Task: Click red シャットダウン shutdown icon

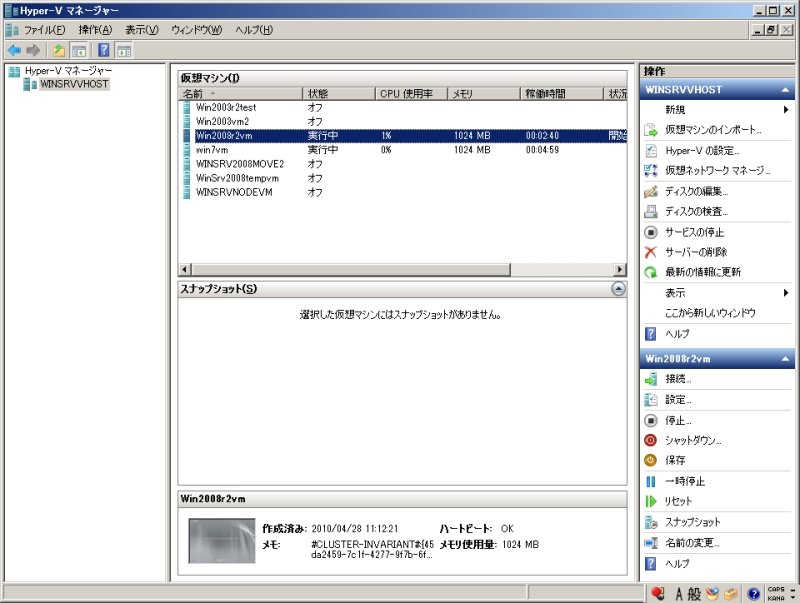Action: (x=651, y=440)
